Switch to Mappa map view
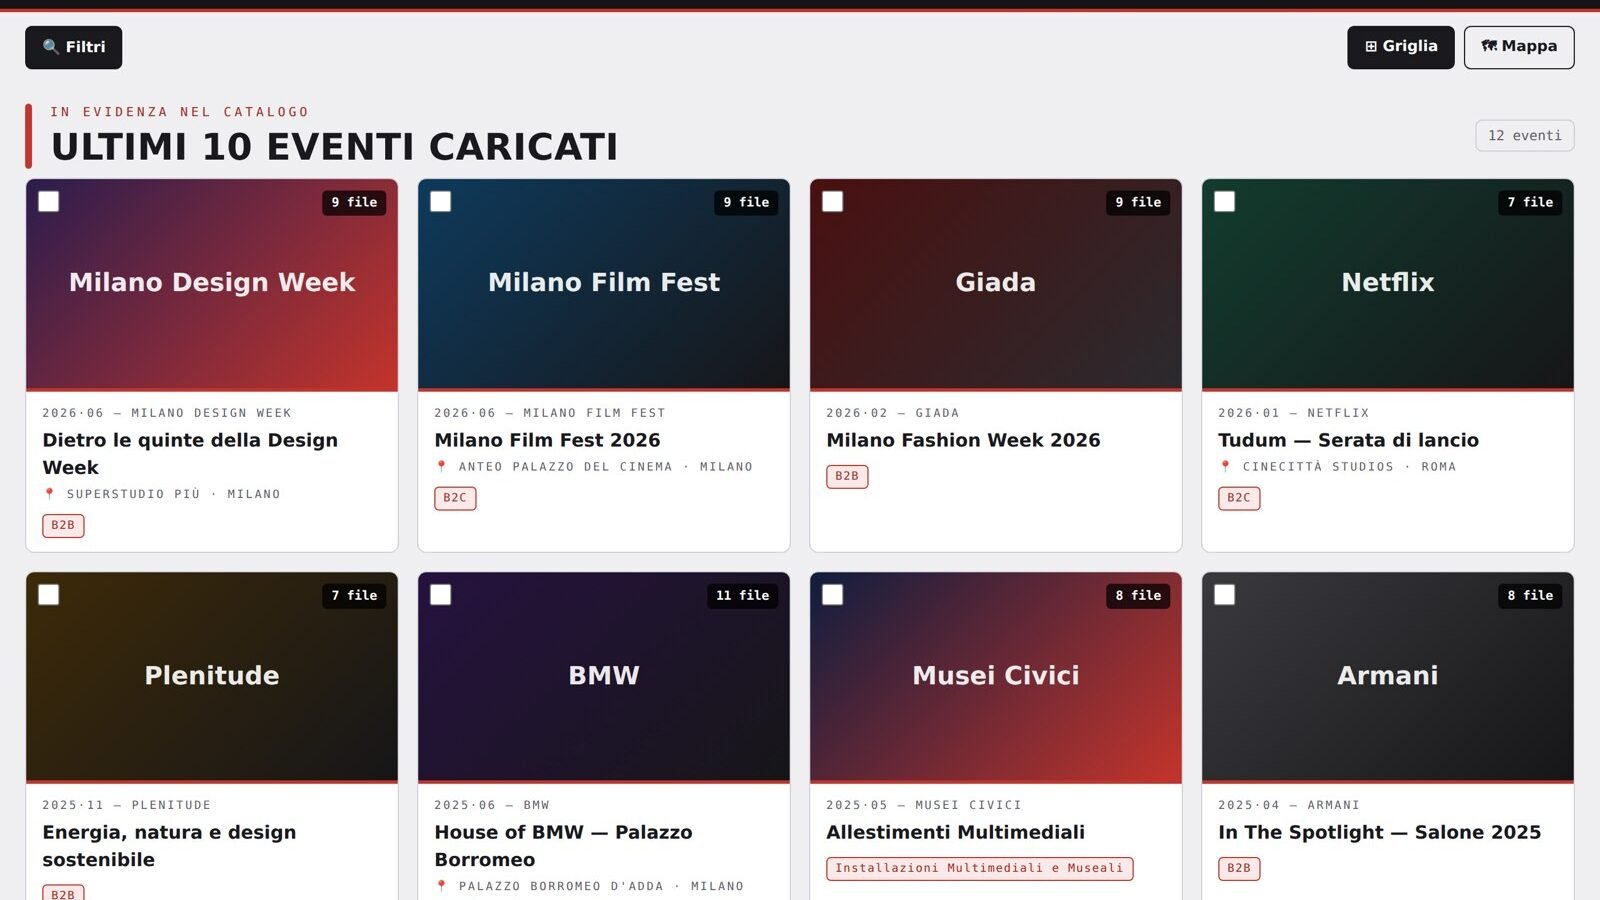This screenshot has height=900, width=1600. 1519,47
